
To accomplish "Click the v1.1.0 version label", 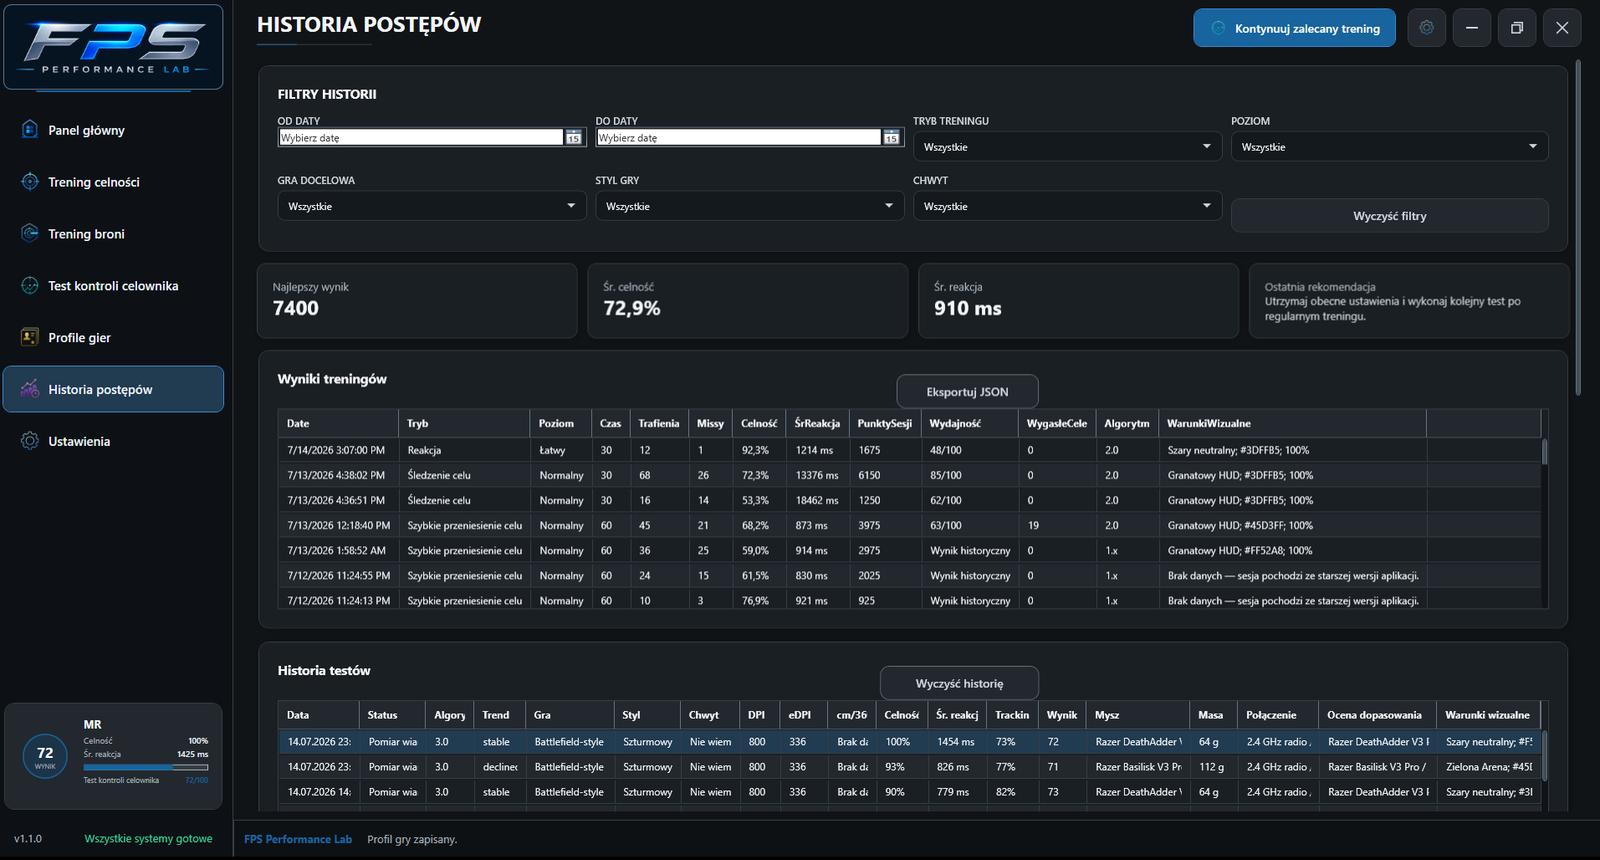I will (28, 839).
